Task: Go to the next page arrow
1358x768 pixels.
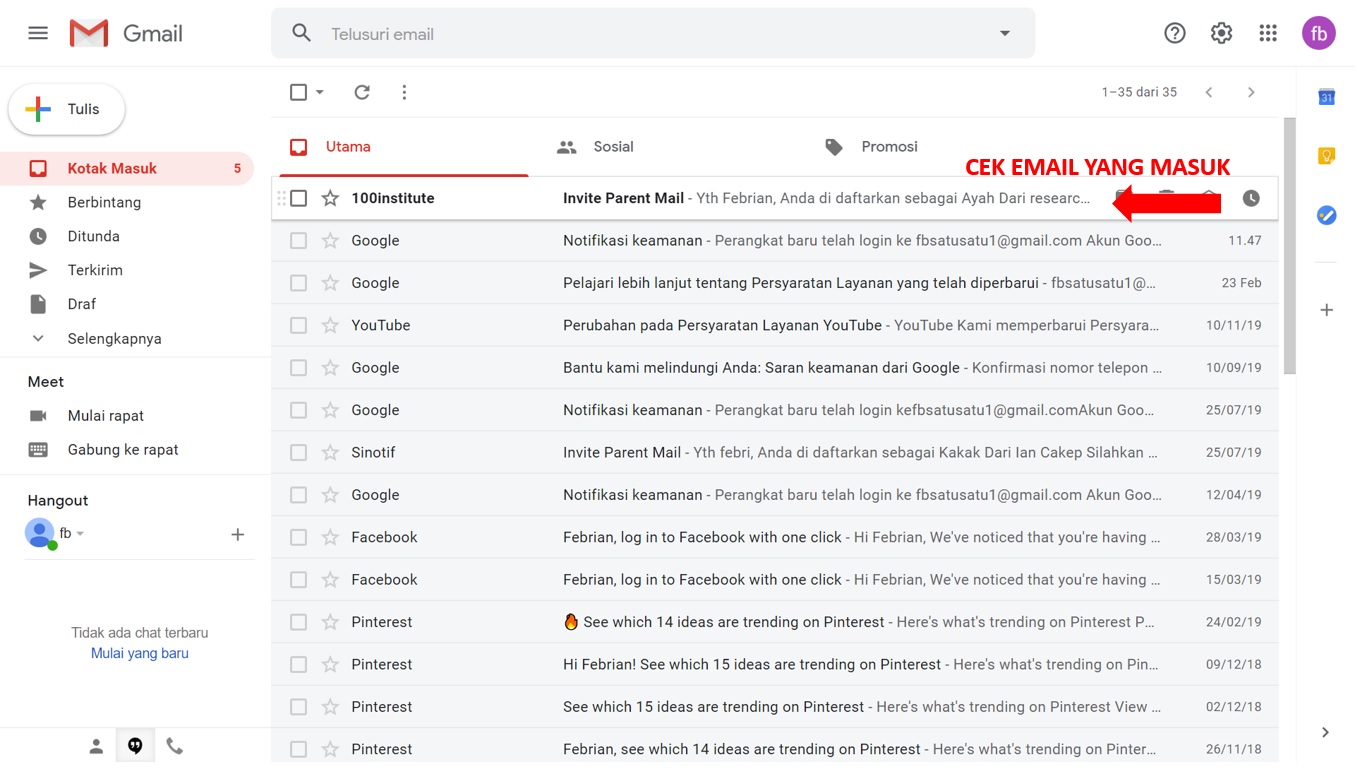Action: (x=1251, y=92)
